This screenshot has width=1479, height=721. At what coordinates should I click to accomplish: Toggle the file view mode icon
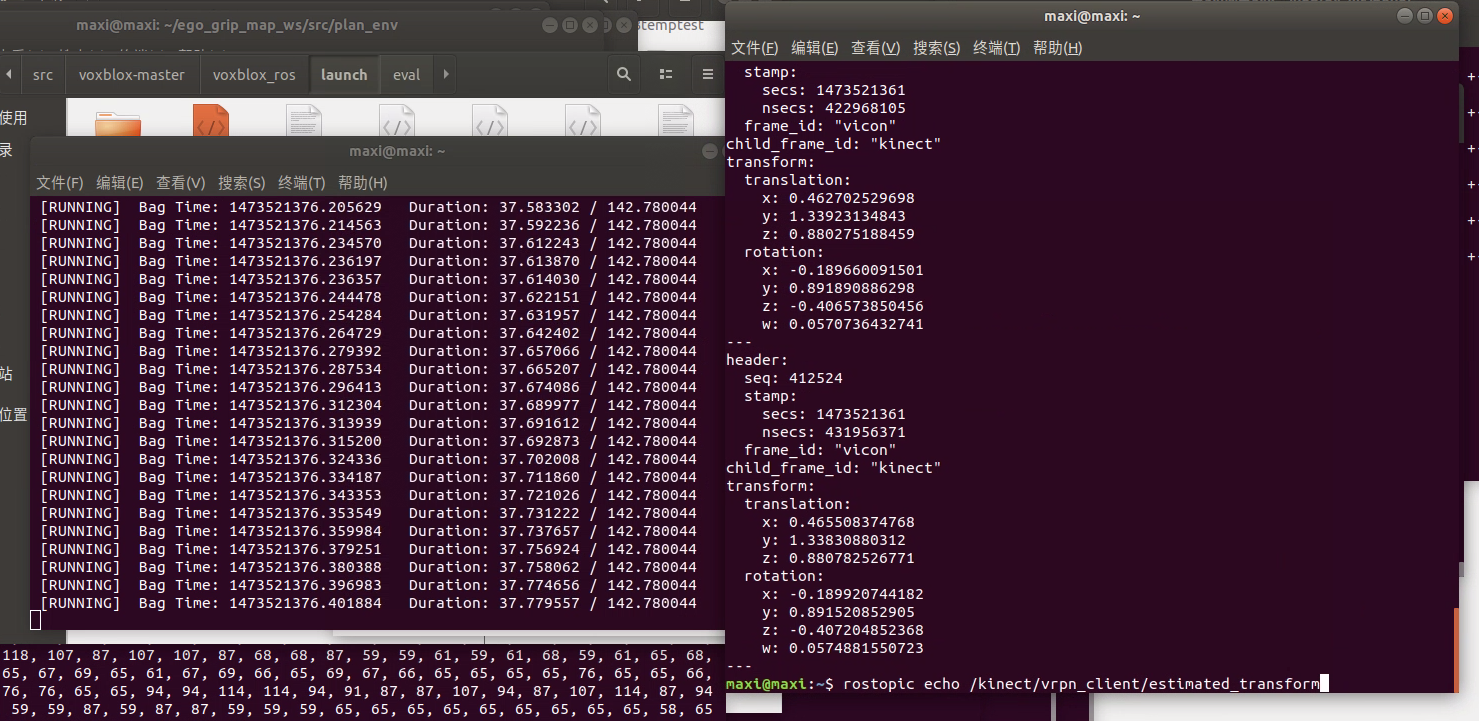pos(665,74)
